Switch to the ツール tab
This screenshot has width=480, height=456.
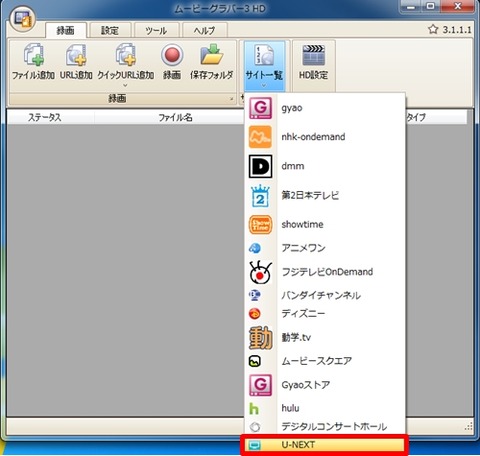point(156,30)
